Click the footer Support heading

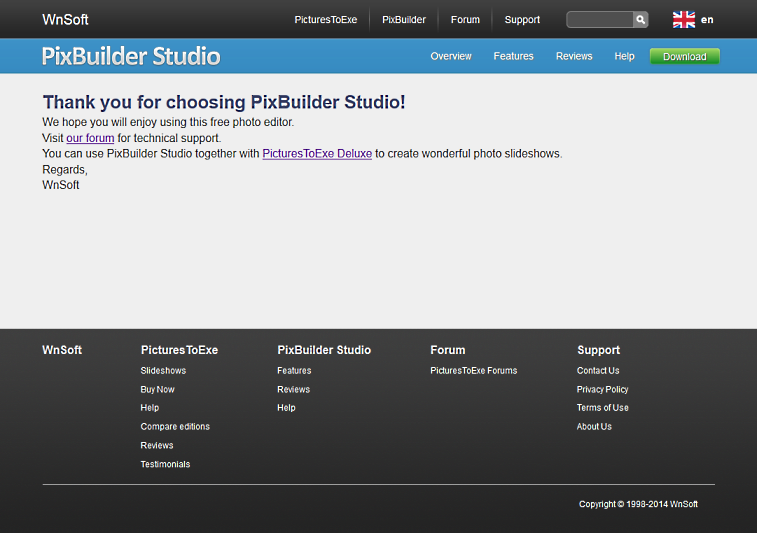[598, 350]
